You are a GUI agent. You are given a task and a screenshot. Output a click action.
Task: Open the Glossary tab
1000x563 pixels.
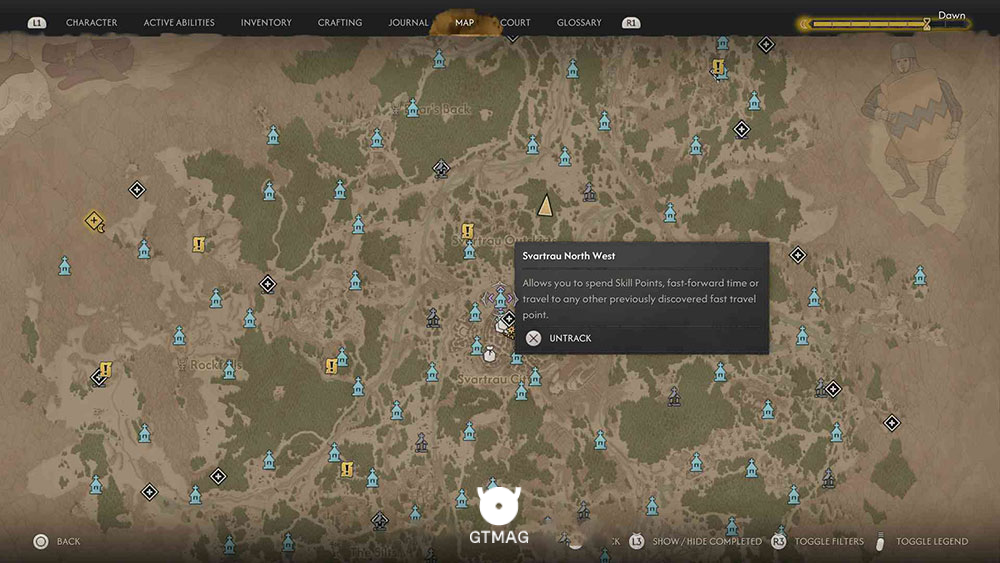point(579,22)
